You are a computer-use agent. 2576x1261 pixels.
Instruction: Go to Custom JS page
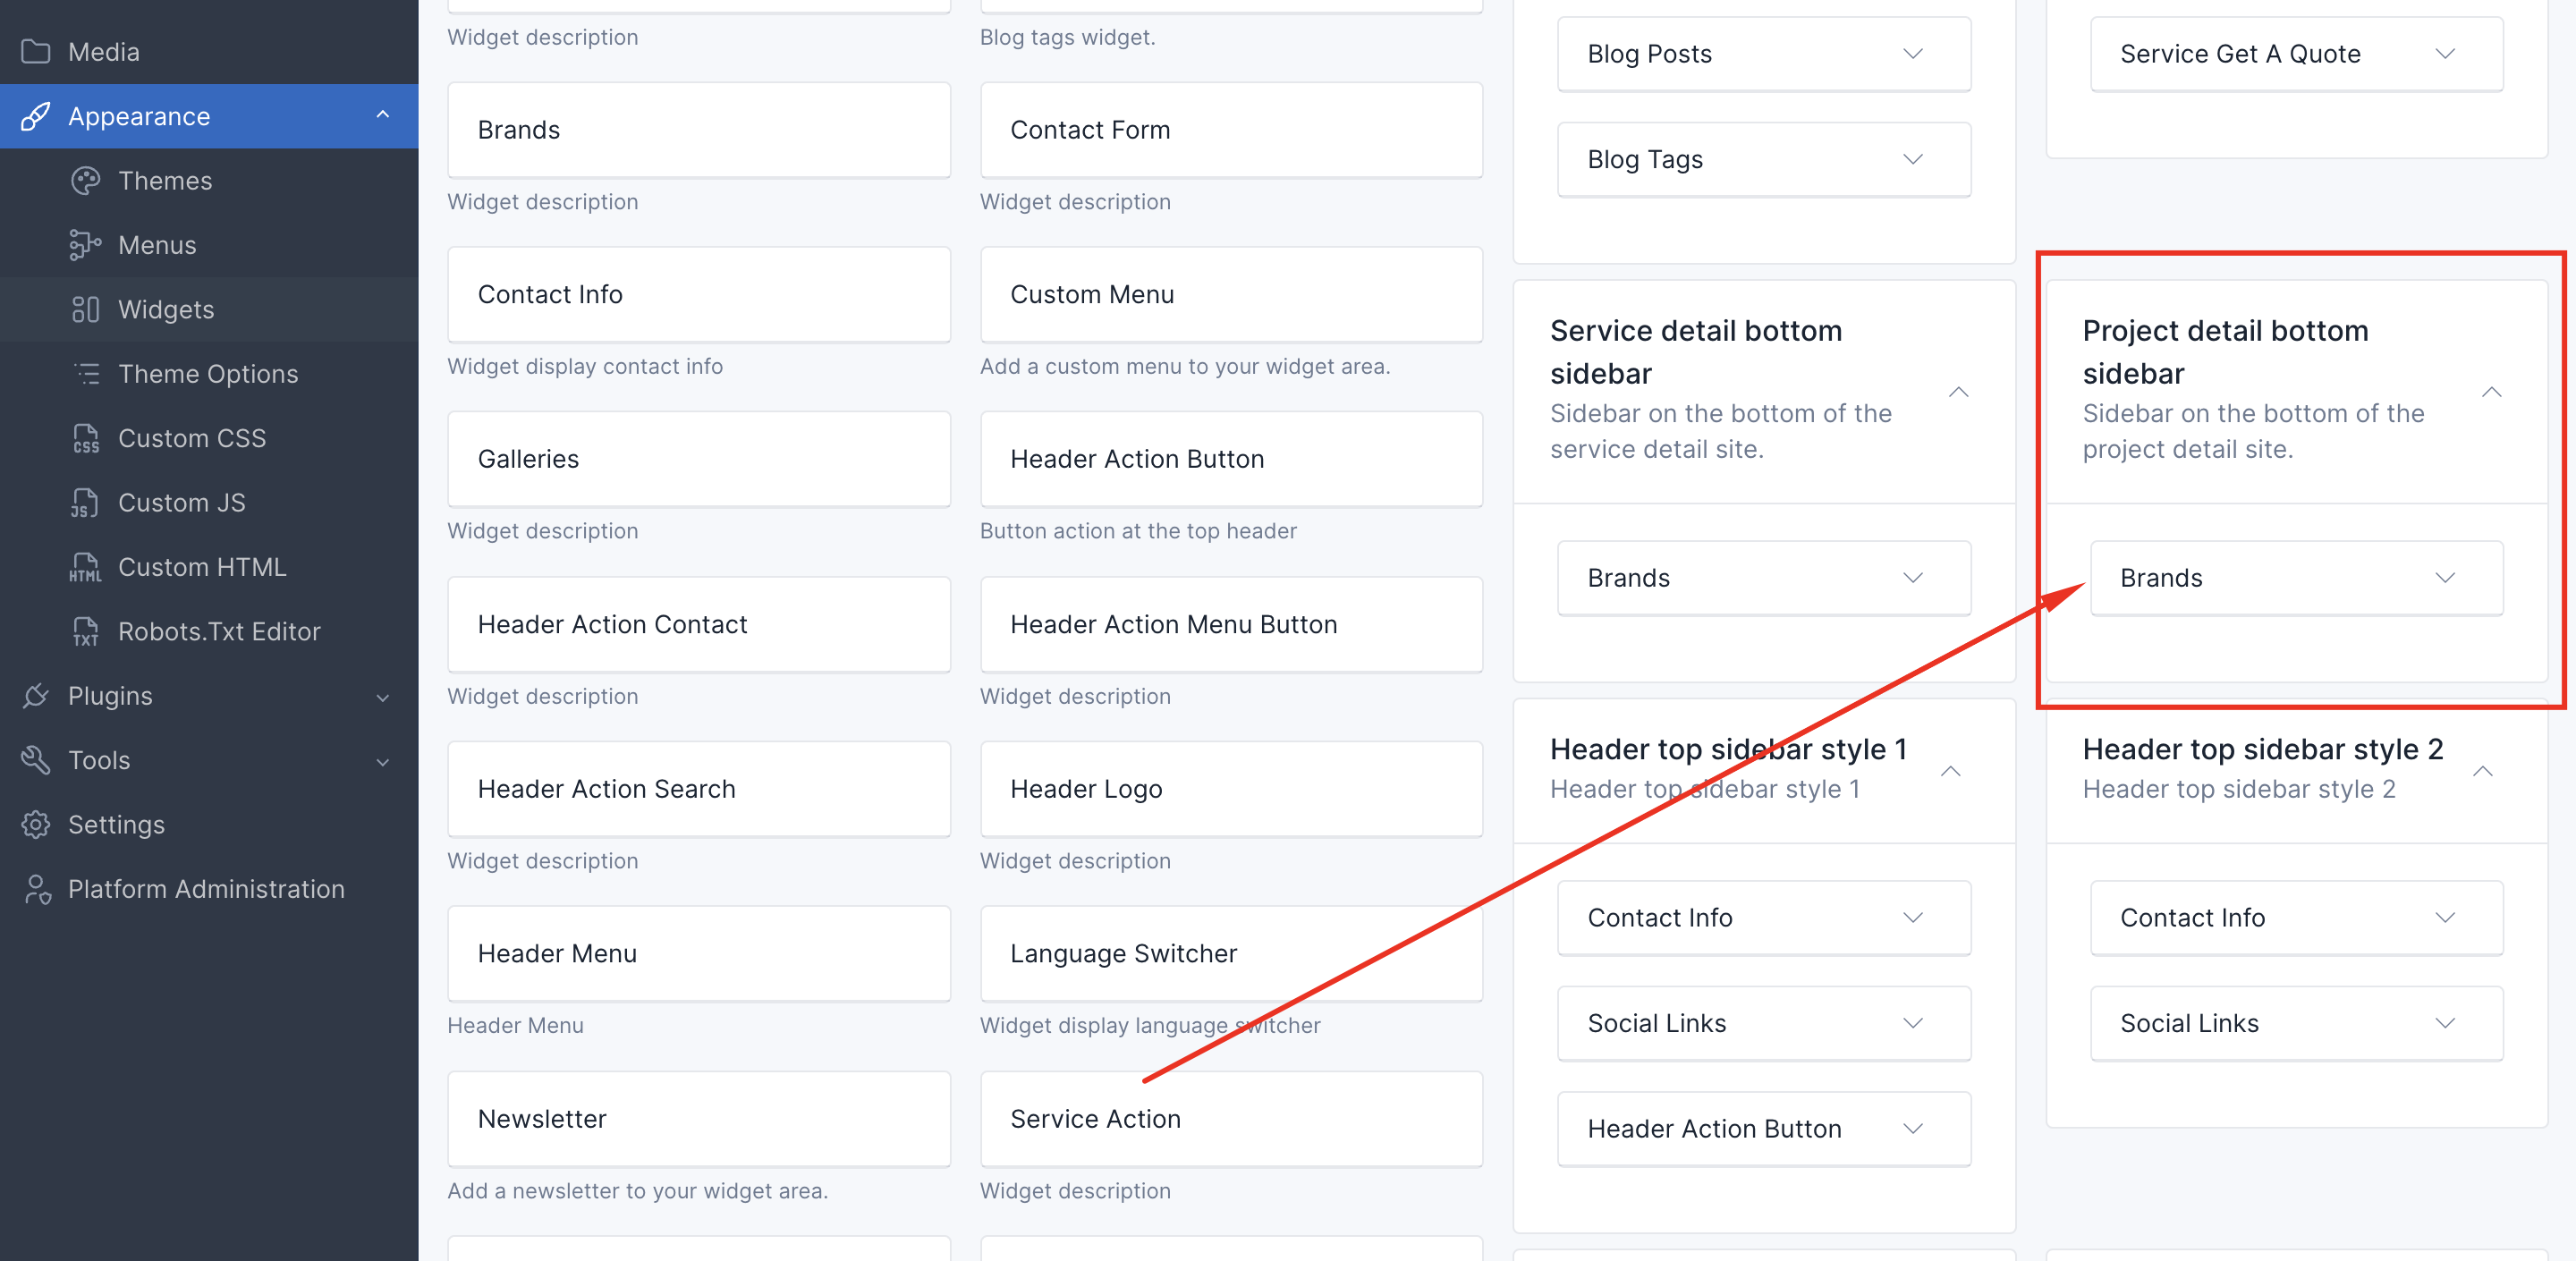[209, 502]
